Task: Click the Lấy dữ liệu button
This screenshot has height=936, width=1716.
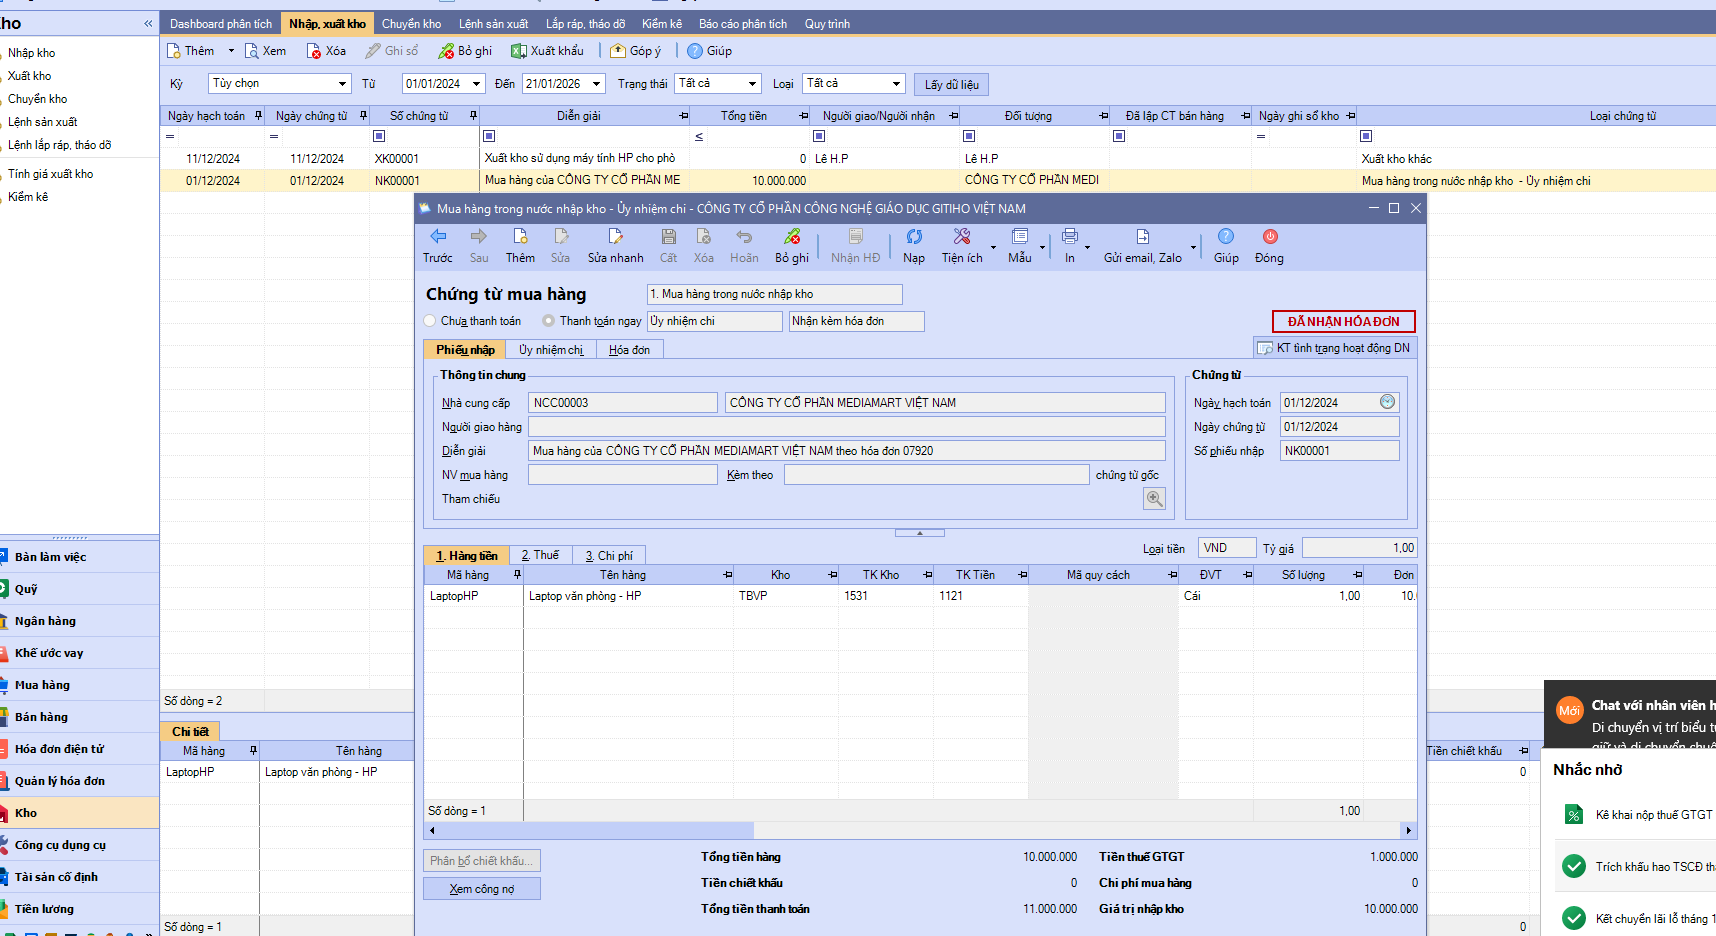Action: 951,85
